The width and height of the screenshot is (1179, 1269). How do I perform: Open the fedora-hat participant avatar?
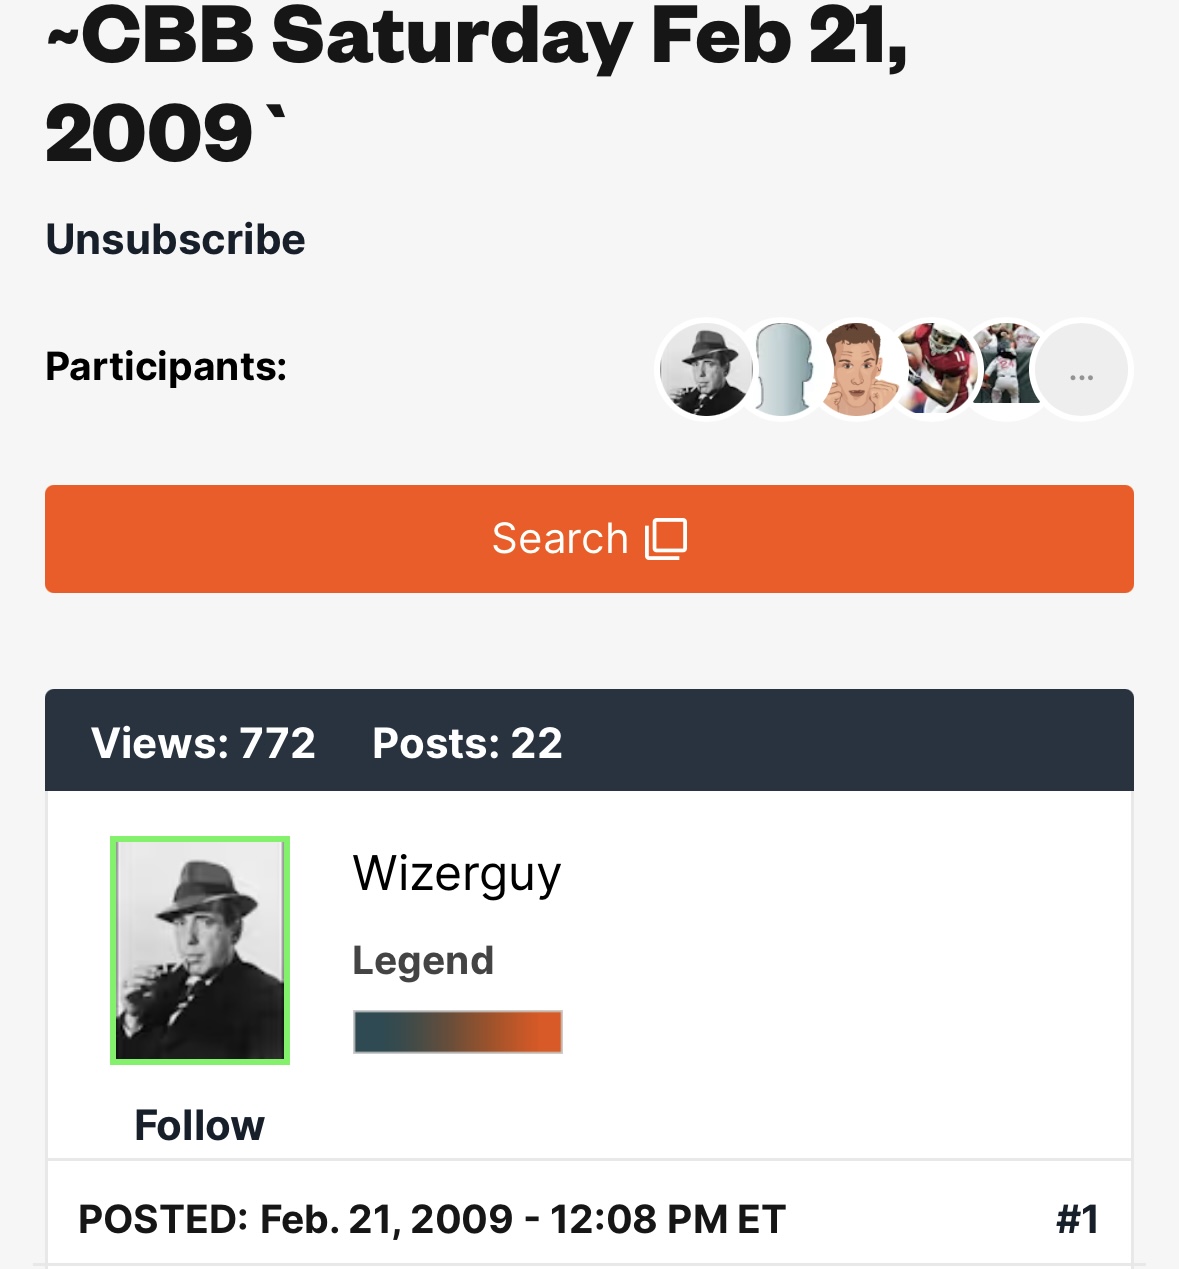tap(704, 370)
